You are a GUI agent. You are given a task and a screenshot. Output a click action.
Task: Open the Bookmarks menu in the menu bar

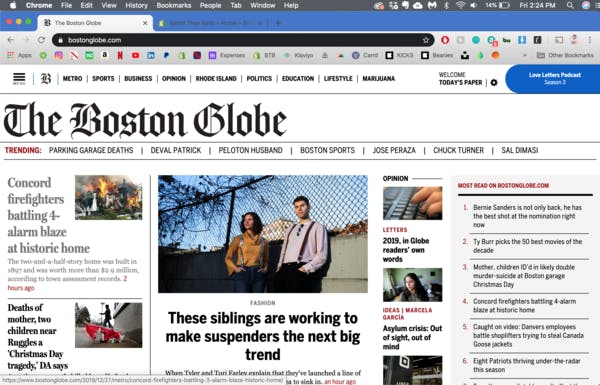coord(174,5)
